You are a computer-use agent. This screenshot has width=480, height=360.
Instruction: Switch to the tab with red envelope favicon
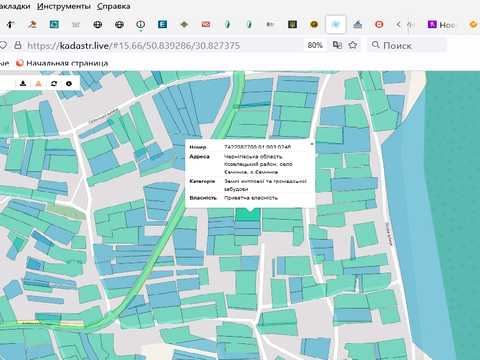(206, 24)
